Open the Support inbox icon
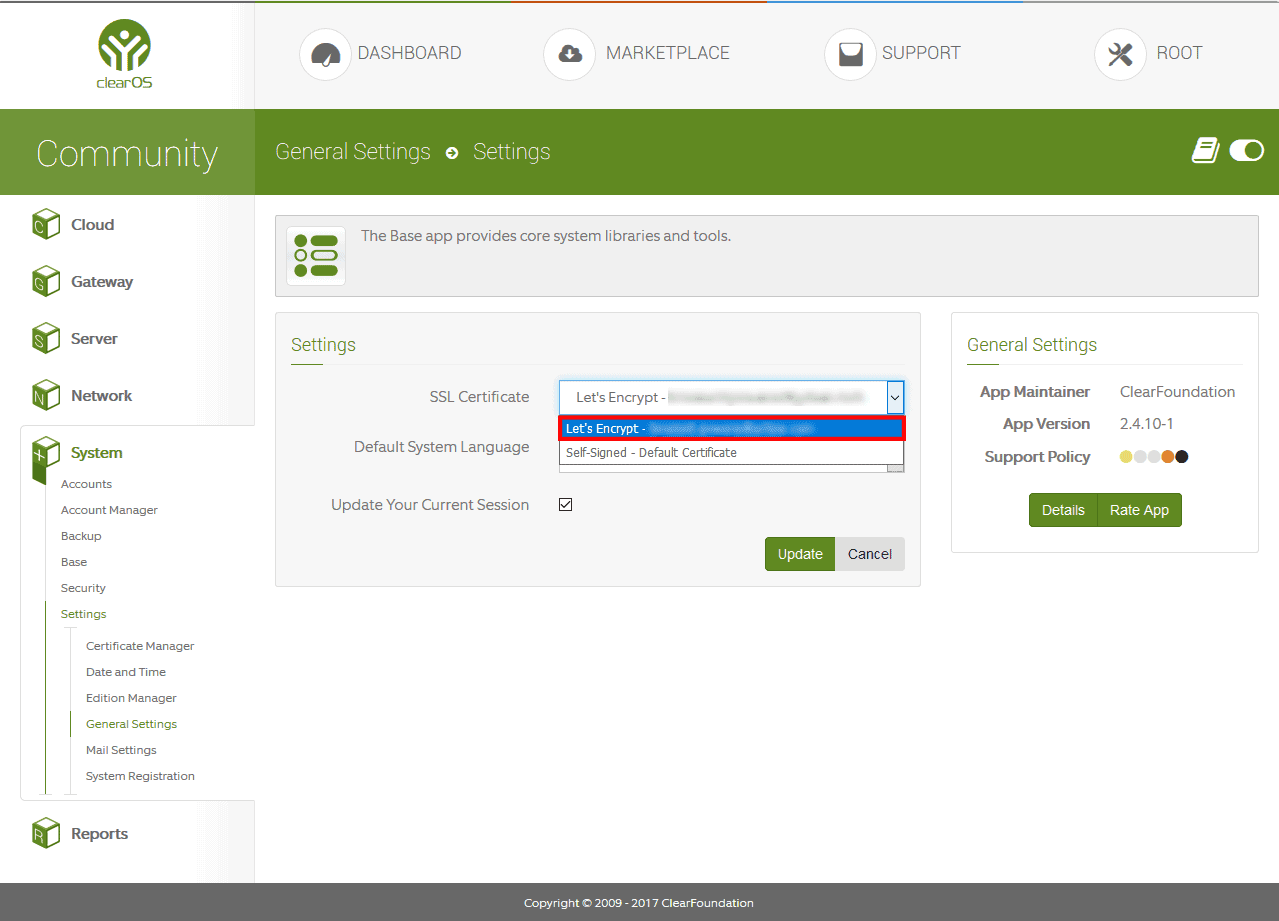Image resolution: width=1279 pixels, height=921 pixels. pos(850,54)
